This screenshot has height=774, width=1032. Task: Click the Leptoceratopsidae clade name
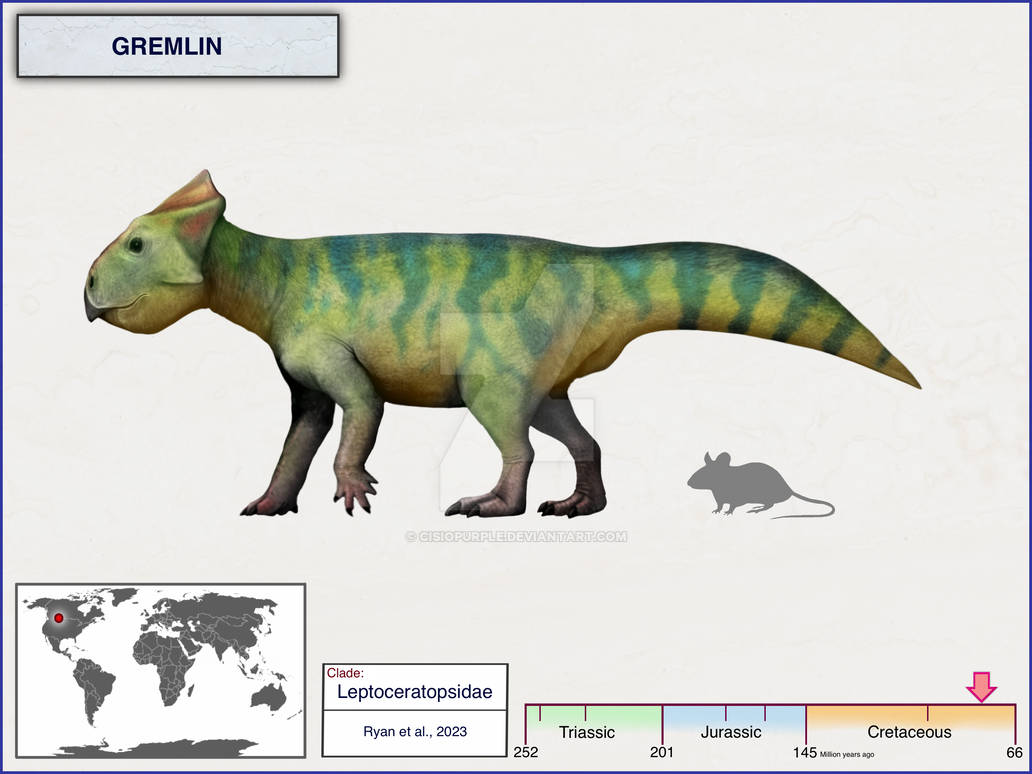[415, 692]
